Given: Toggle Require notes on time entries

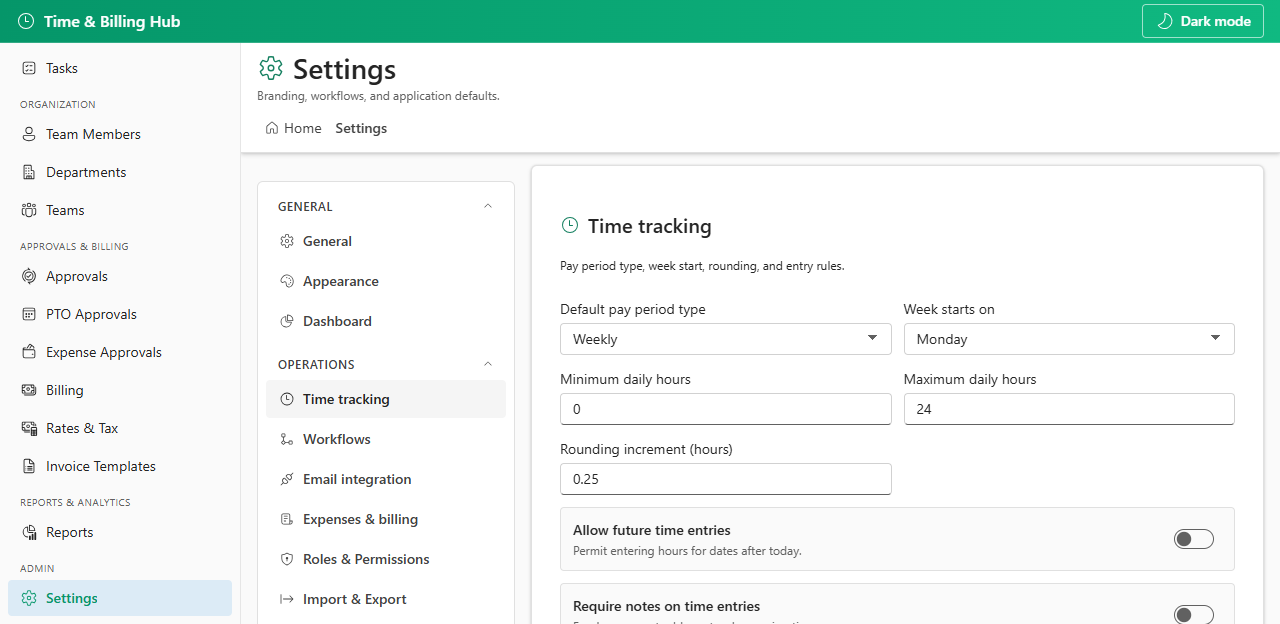Looking at the screenshot, I should click(x=1194, y=614).
